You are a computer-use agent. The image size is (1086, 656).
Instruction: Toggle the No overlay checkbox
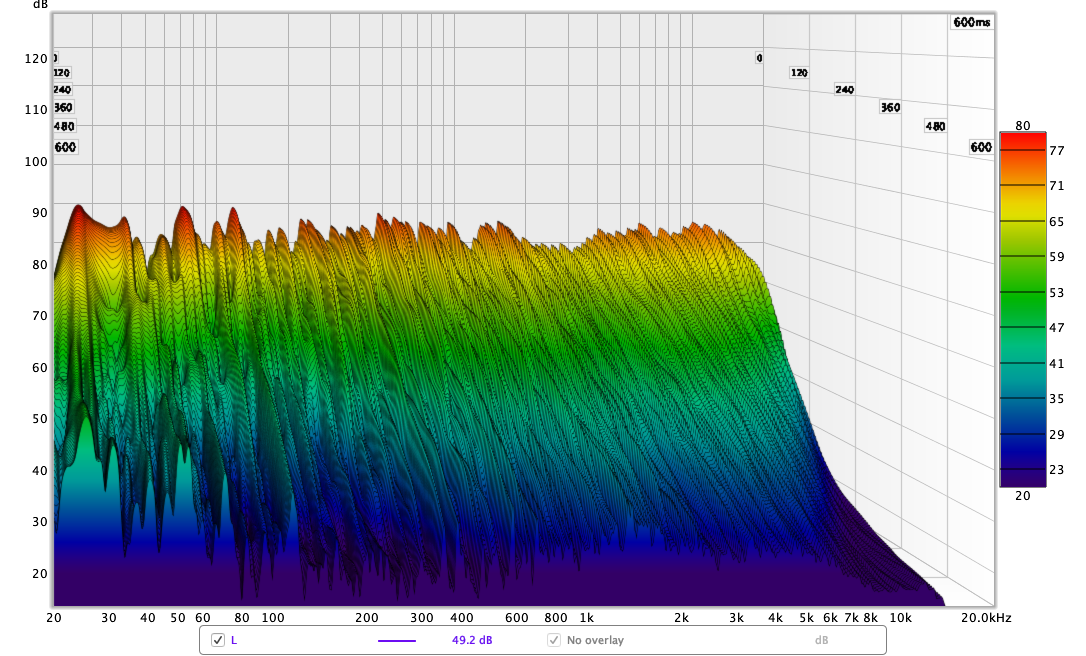click(x=554, y=640)
